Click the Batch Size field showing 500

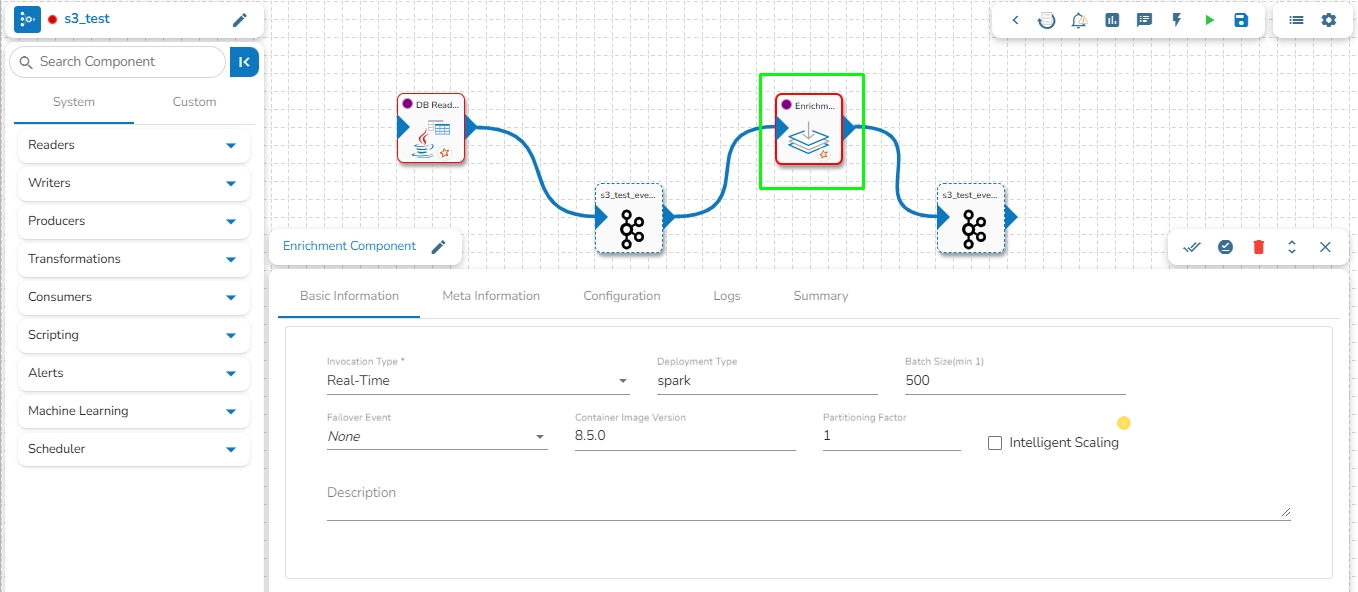(x=1015, y=381)
